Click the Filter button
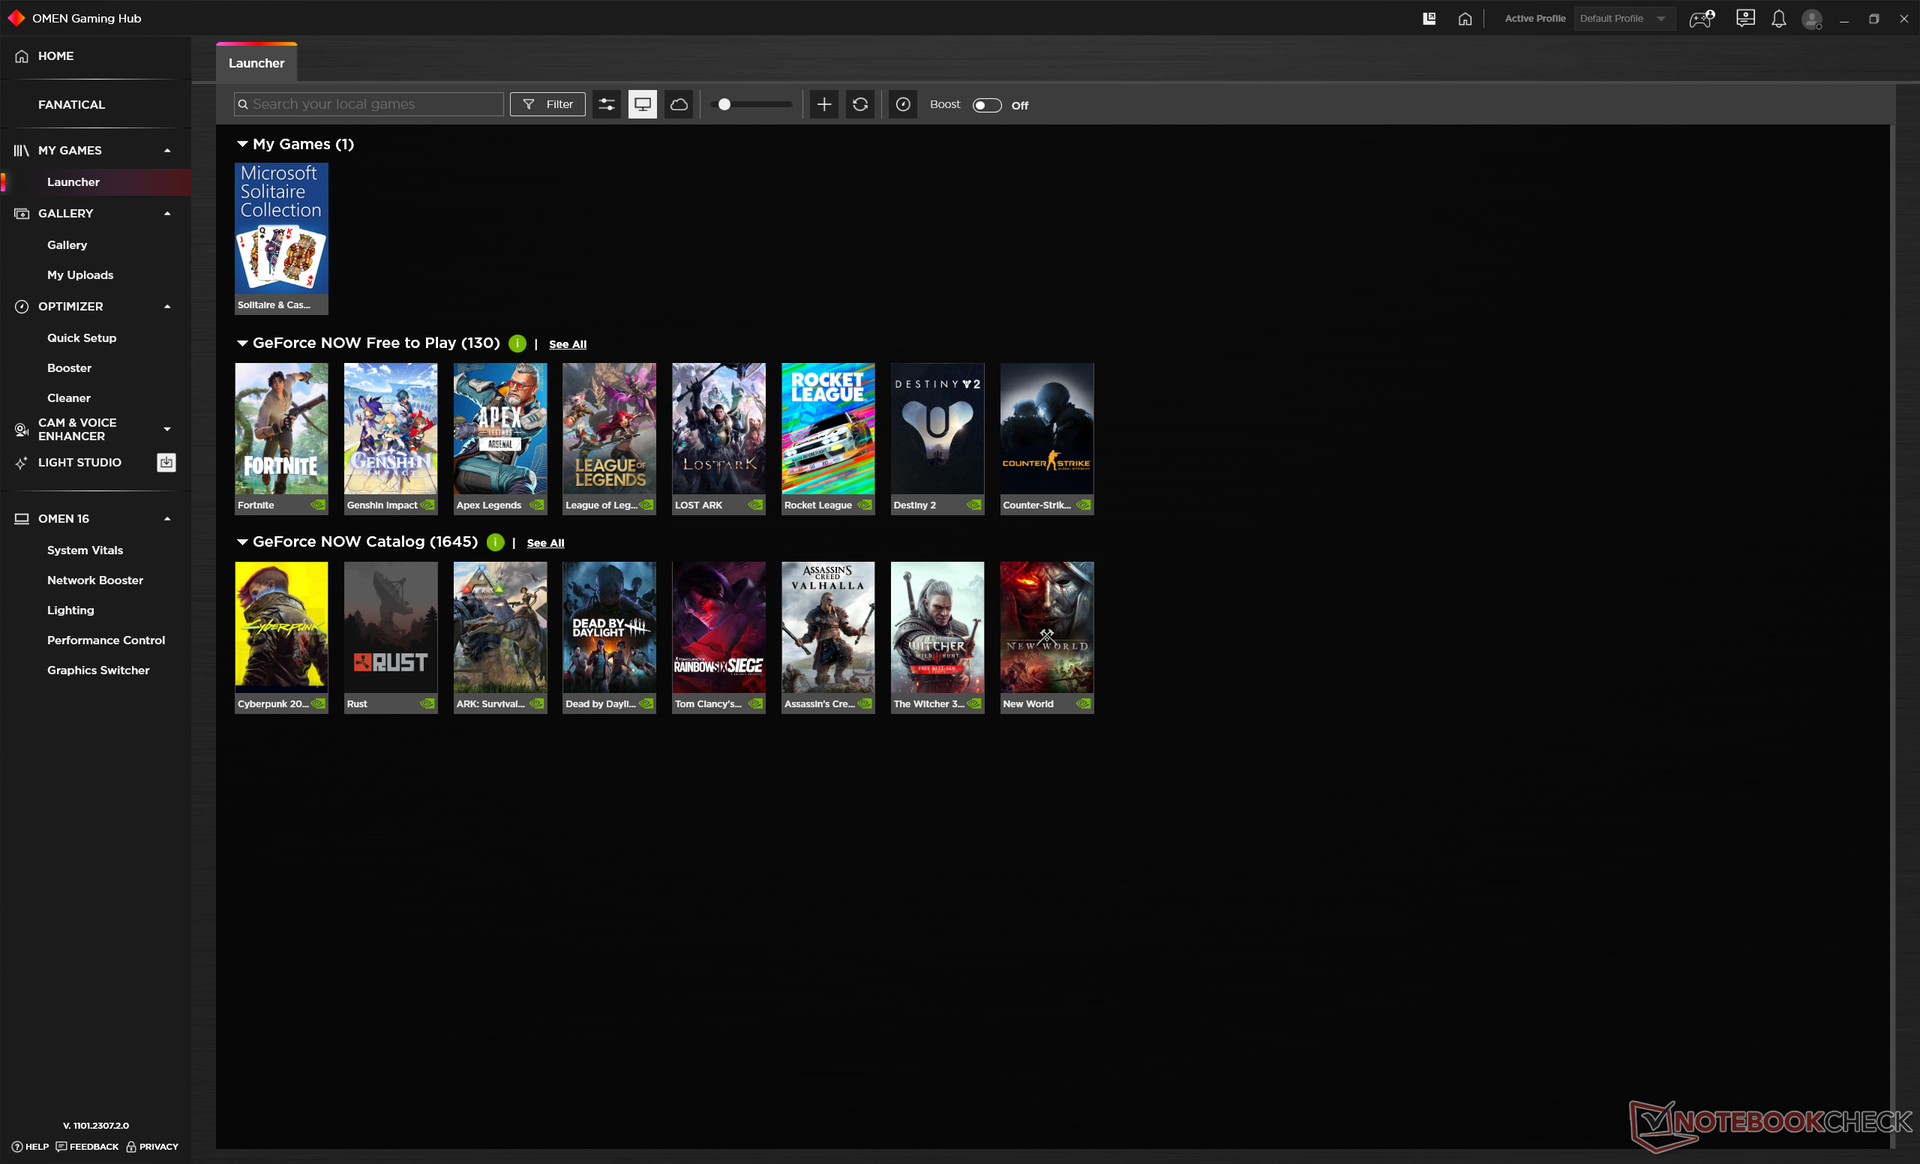1920x1164 pixels. pyautogui.click(x=548, y=104)
